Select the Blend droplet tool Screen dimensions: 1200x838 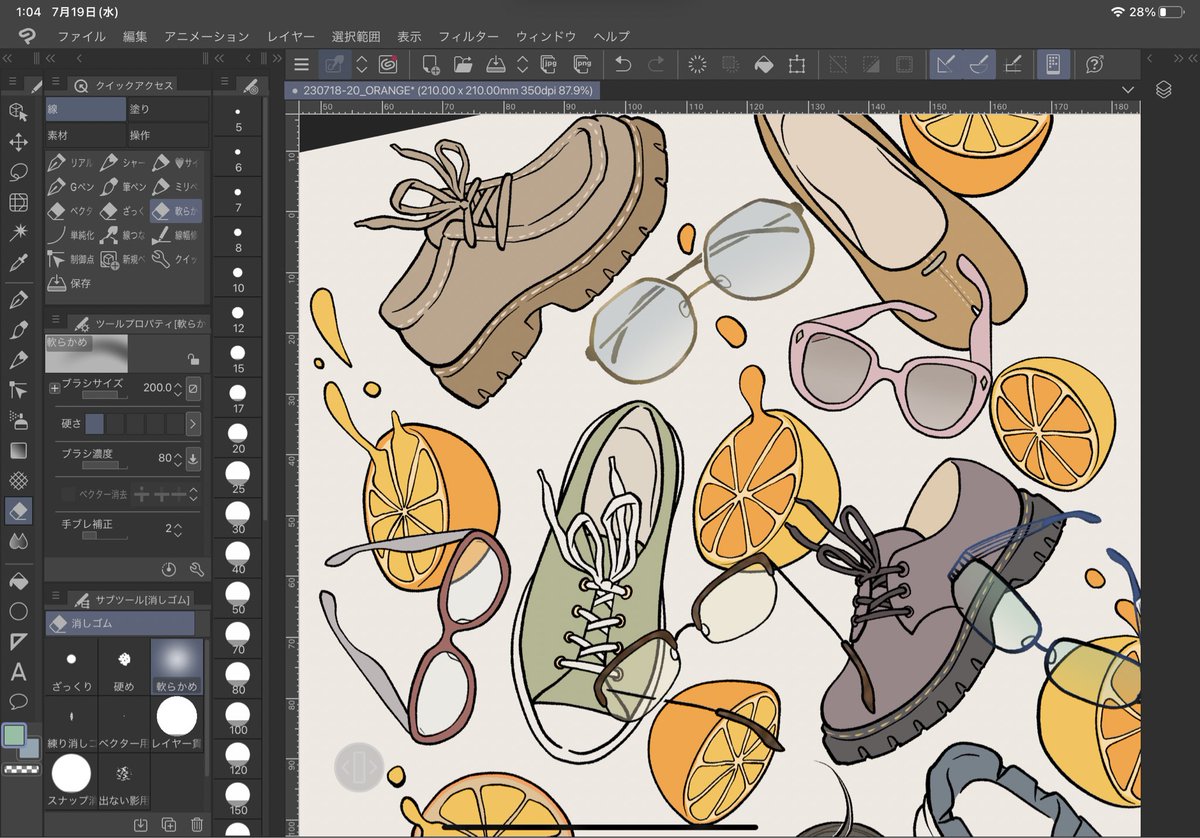tap(18, 541)
